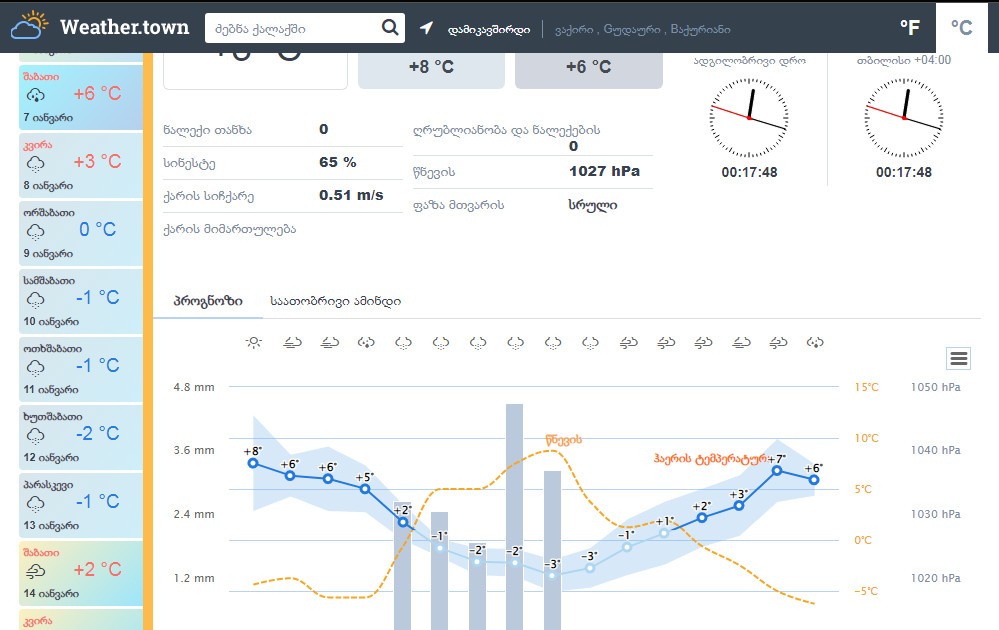Click the +6 °C temperature box
999x630 pixels.
tap(589, 70)
